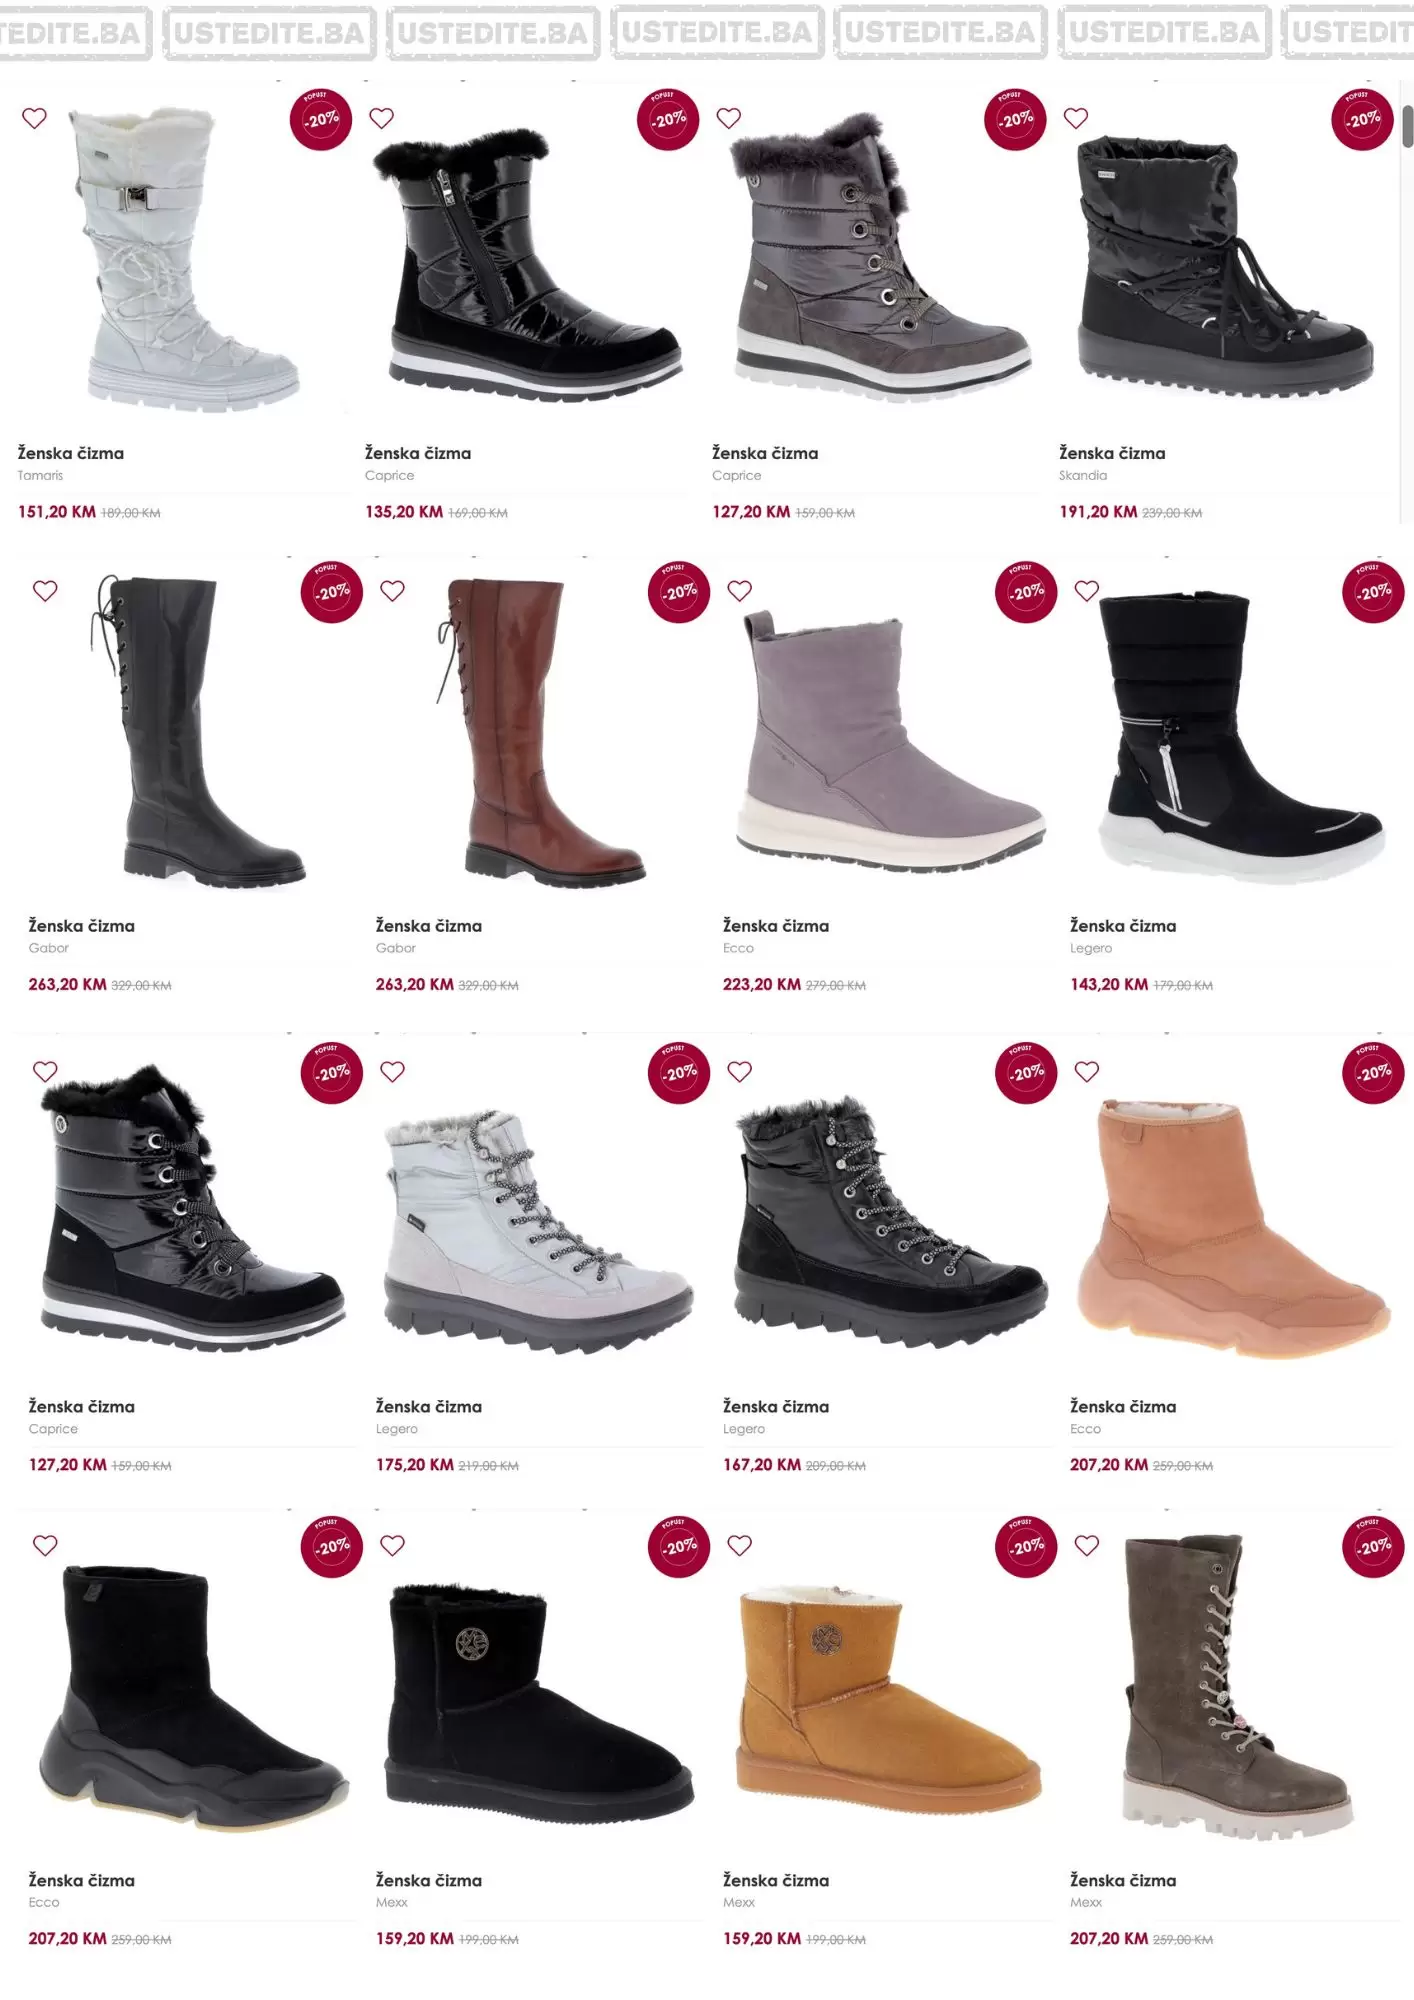Heart the grey Ecco suede boot
This screenshot has width=1414, height=2000.
(x=739, y=591)
